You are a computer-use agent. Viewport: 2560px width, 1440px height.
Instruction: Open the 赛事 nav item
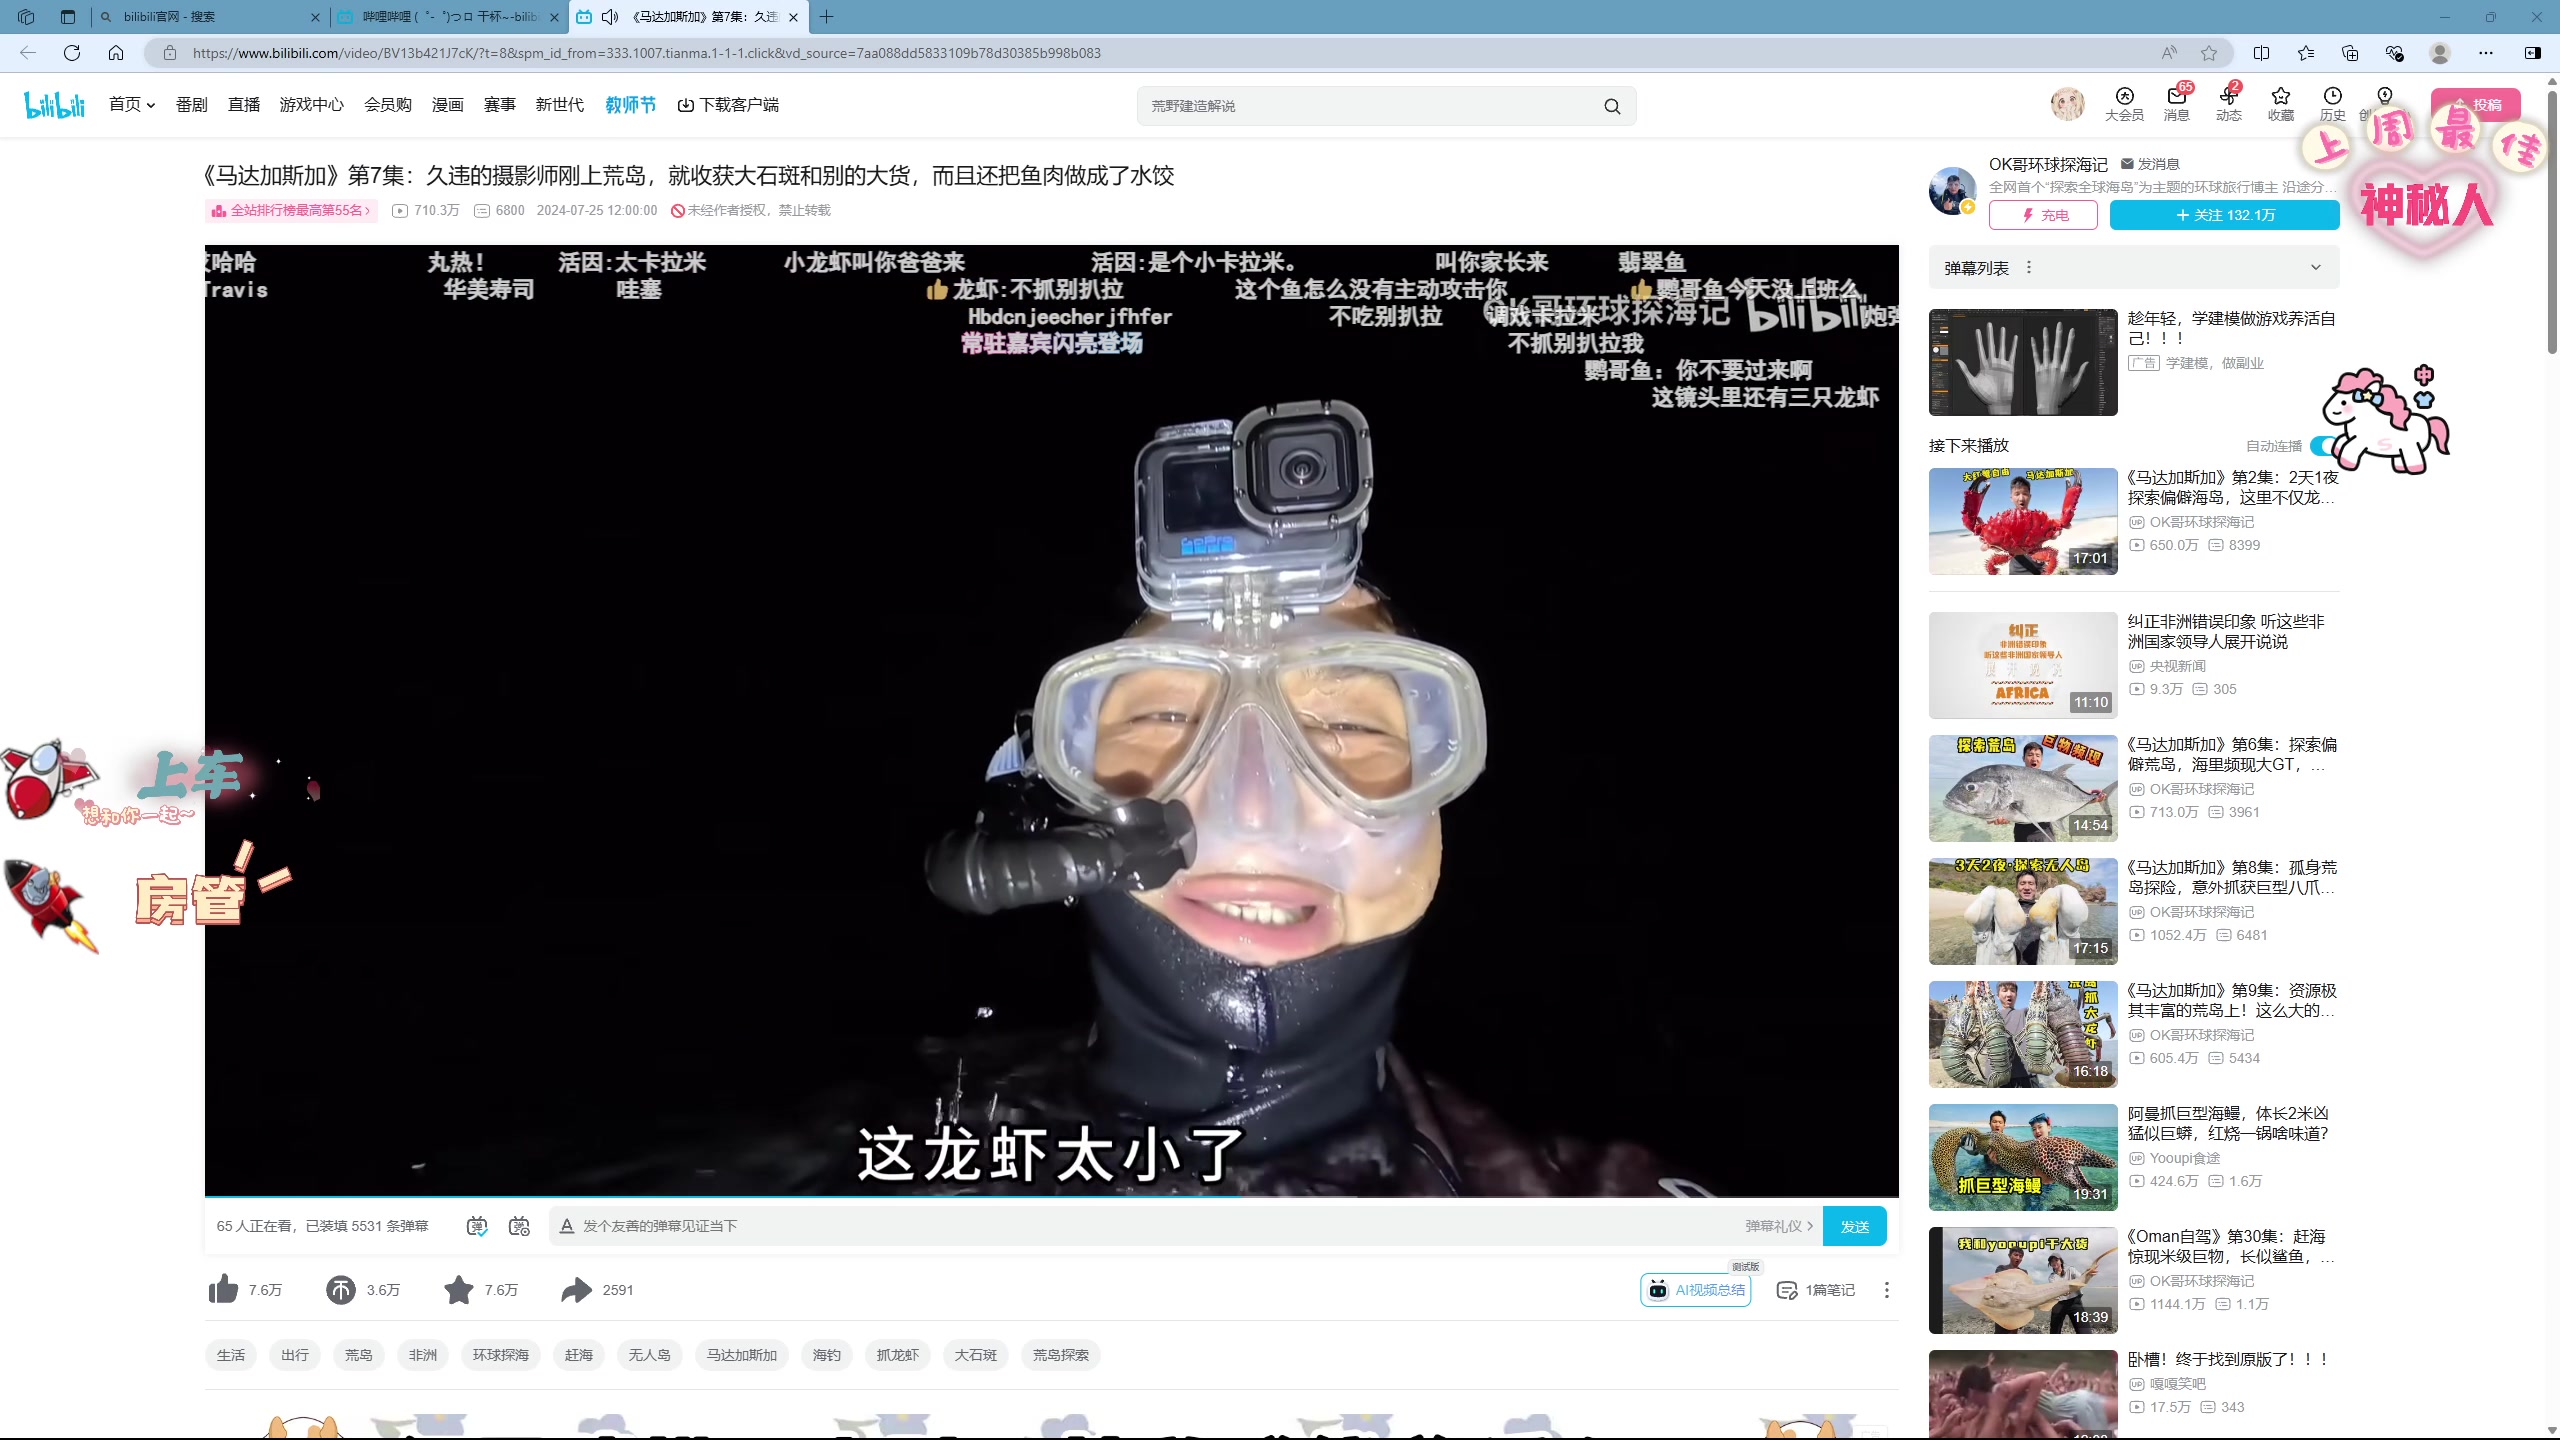click(500, 105)
